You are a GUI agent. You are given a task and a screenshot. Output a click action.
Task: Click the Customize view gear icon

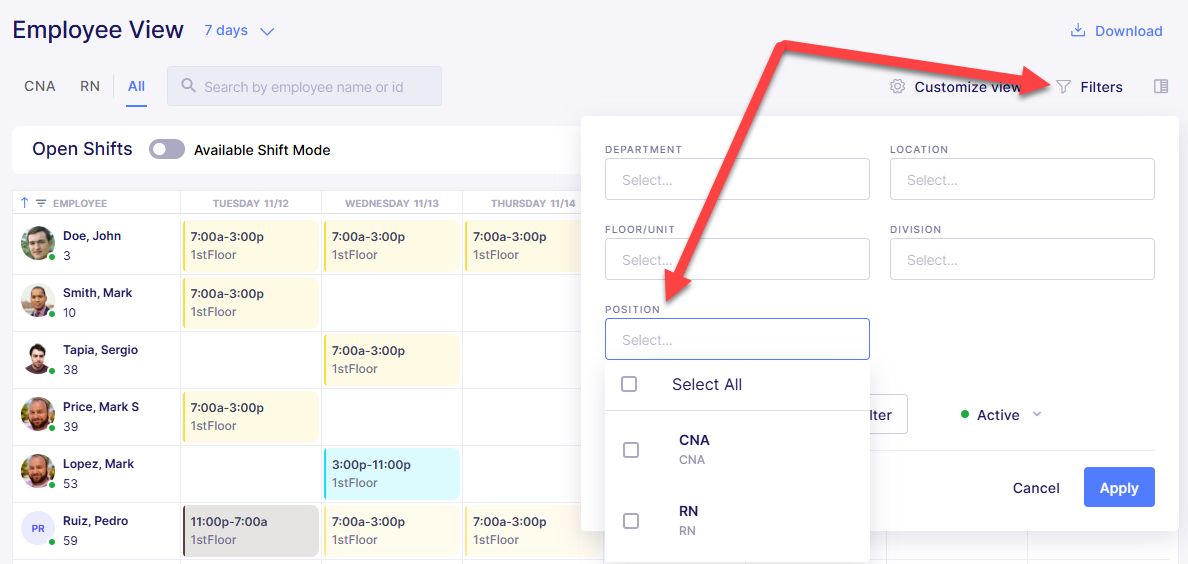point(898,86)
